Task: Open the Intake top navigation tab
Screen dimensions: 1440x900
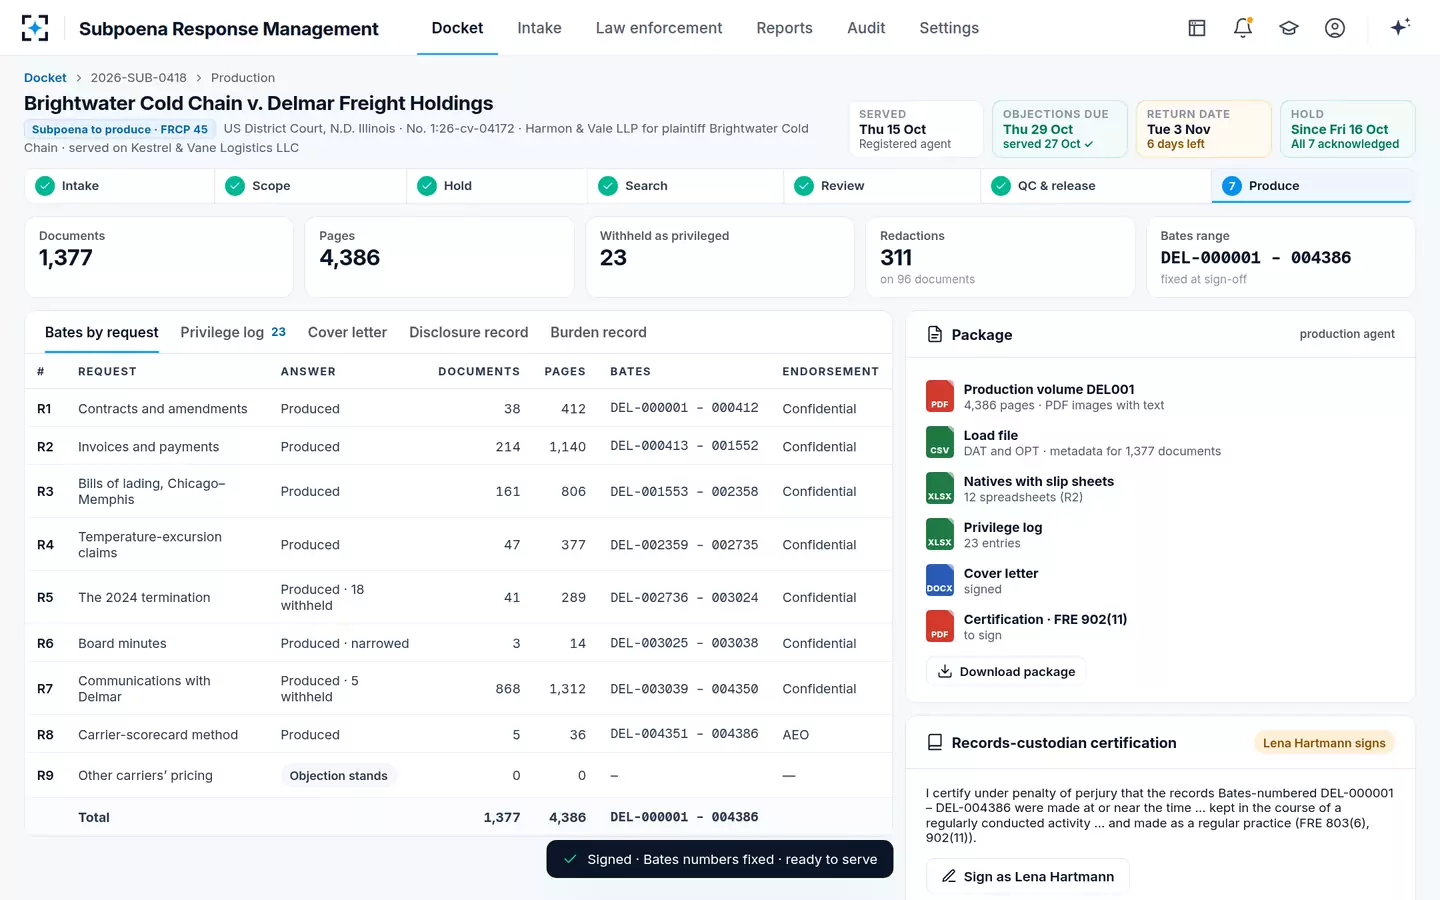Action: coord(539,28)
